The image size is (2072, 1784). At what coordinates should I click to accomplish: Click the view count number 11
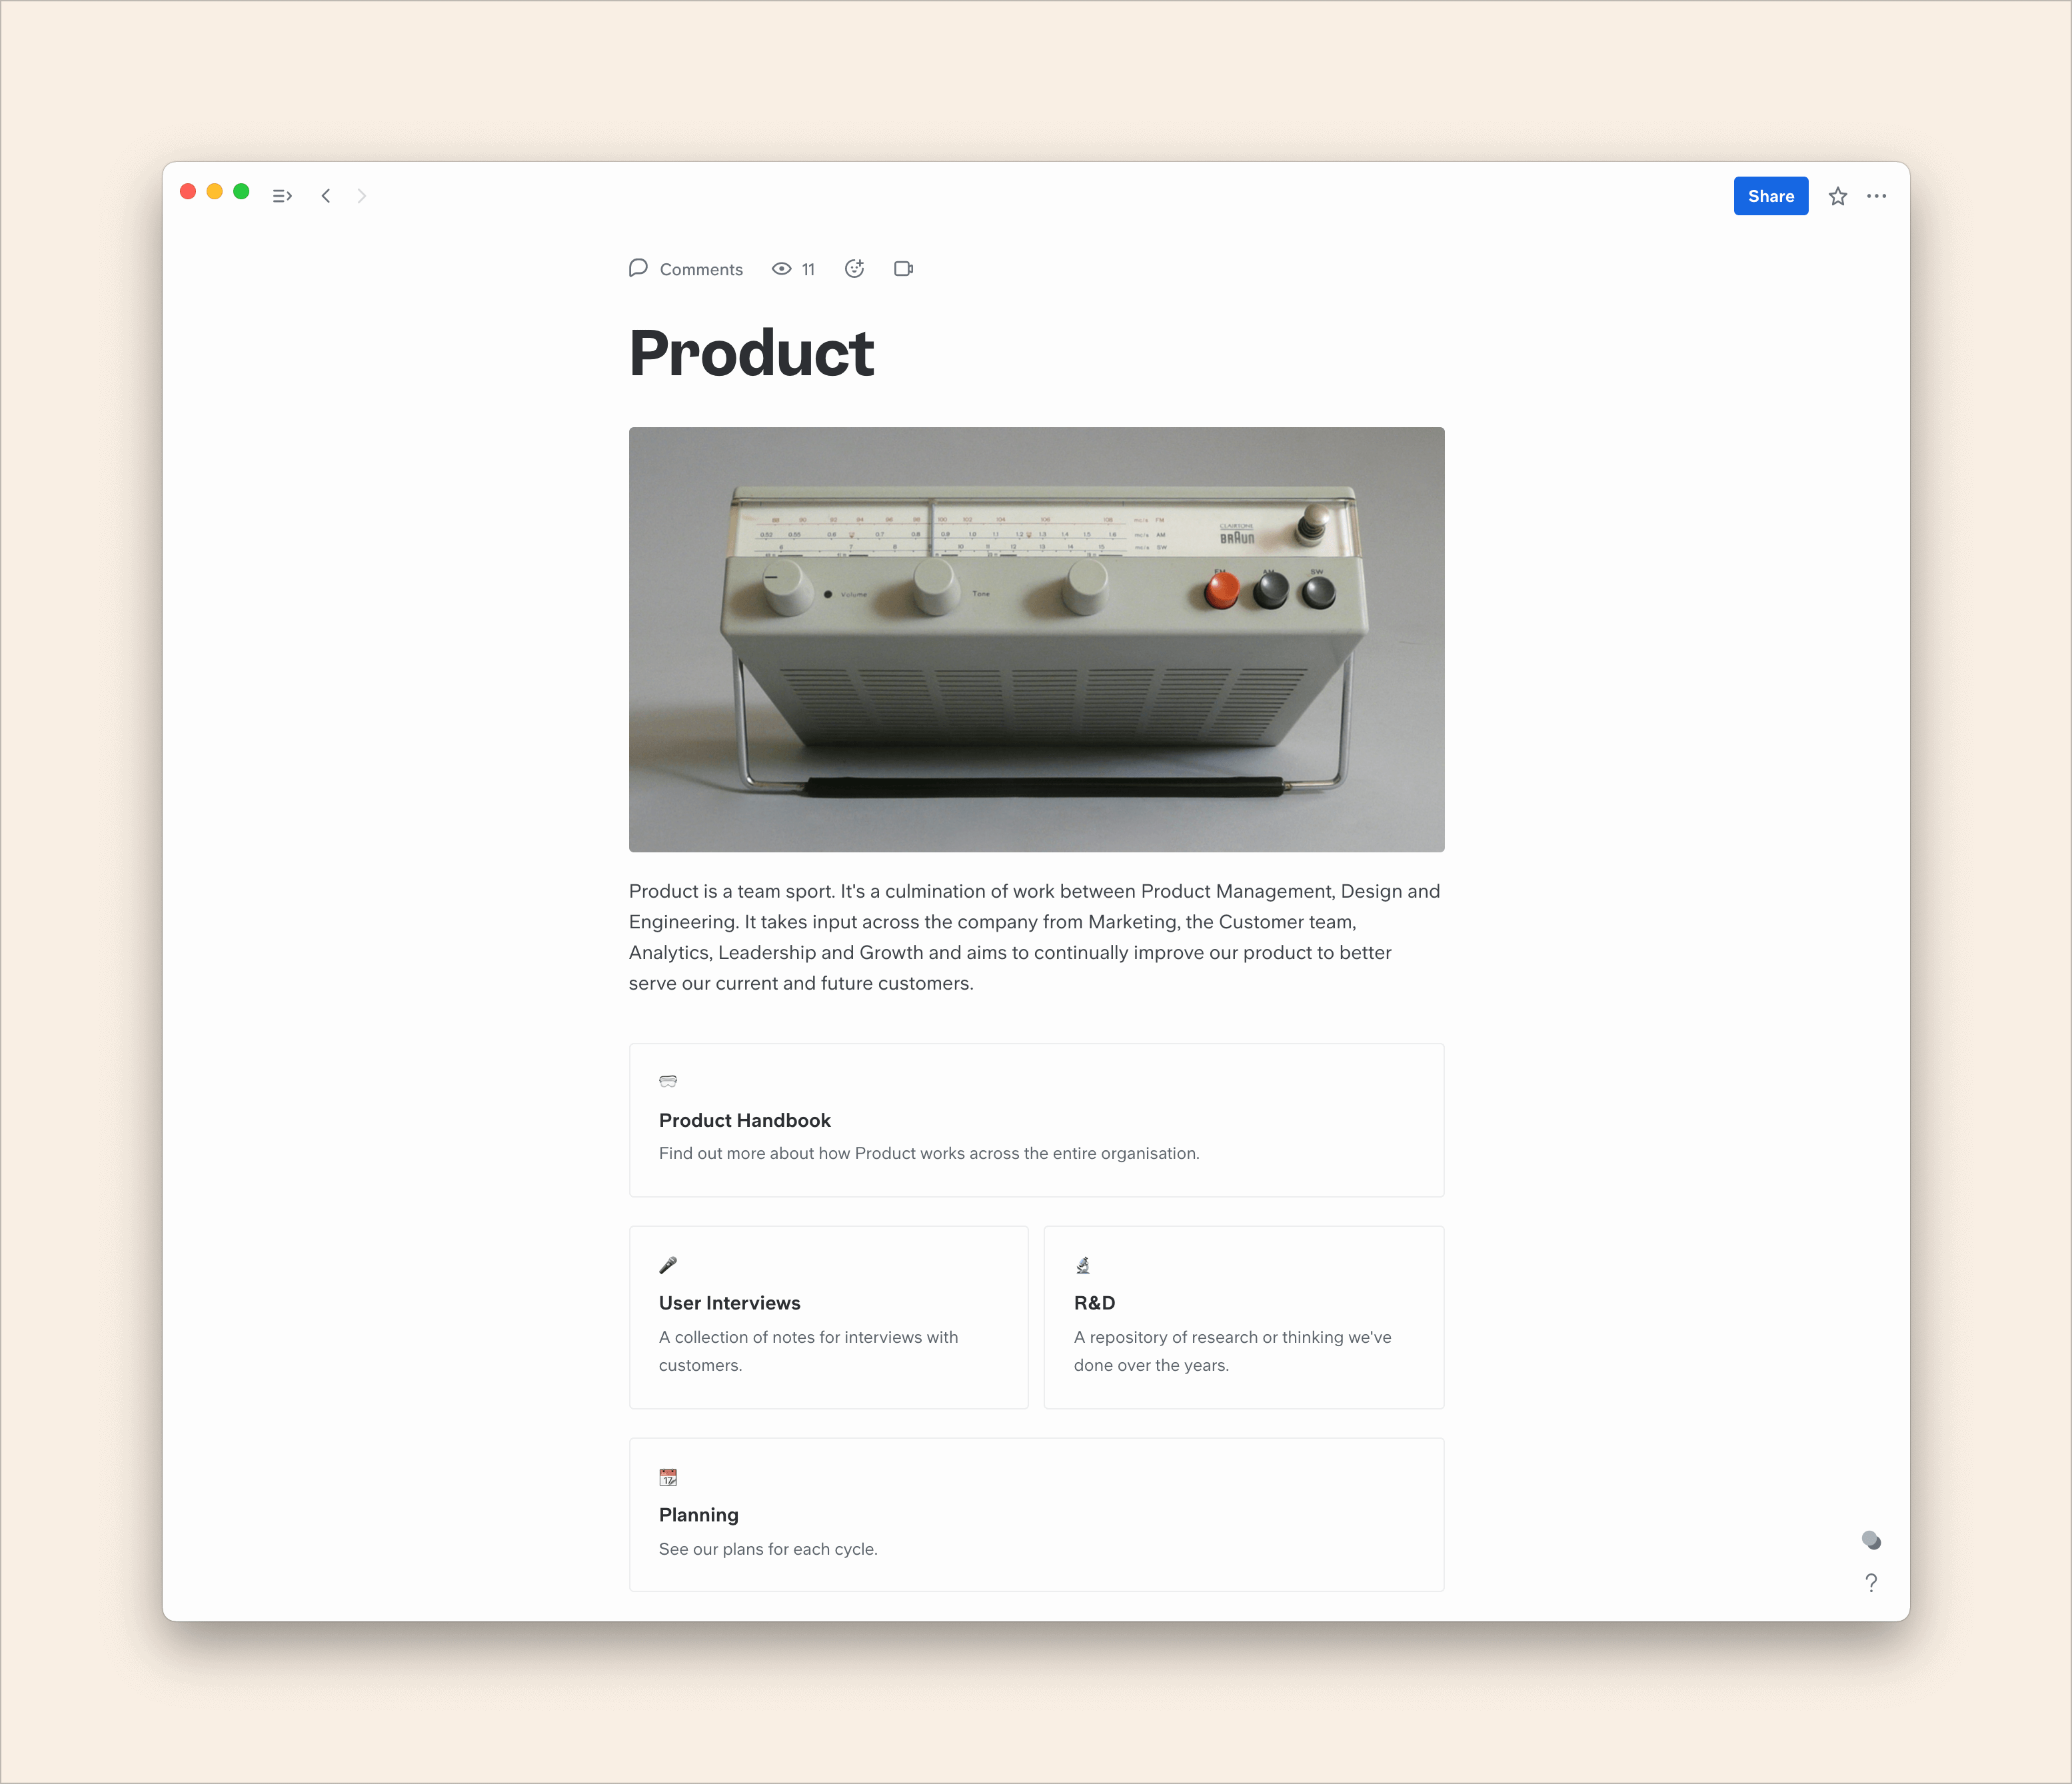pos(808,269)
